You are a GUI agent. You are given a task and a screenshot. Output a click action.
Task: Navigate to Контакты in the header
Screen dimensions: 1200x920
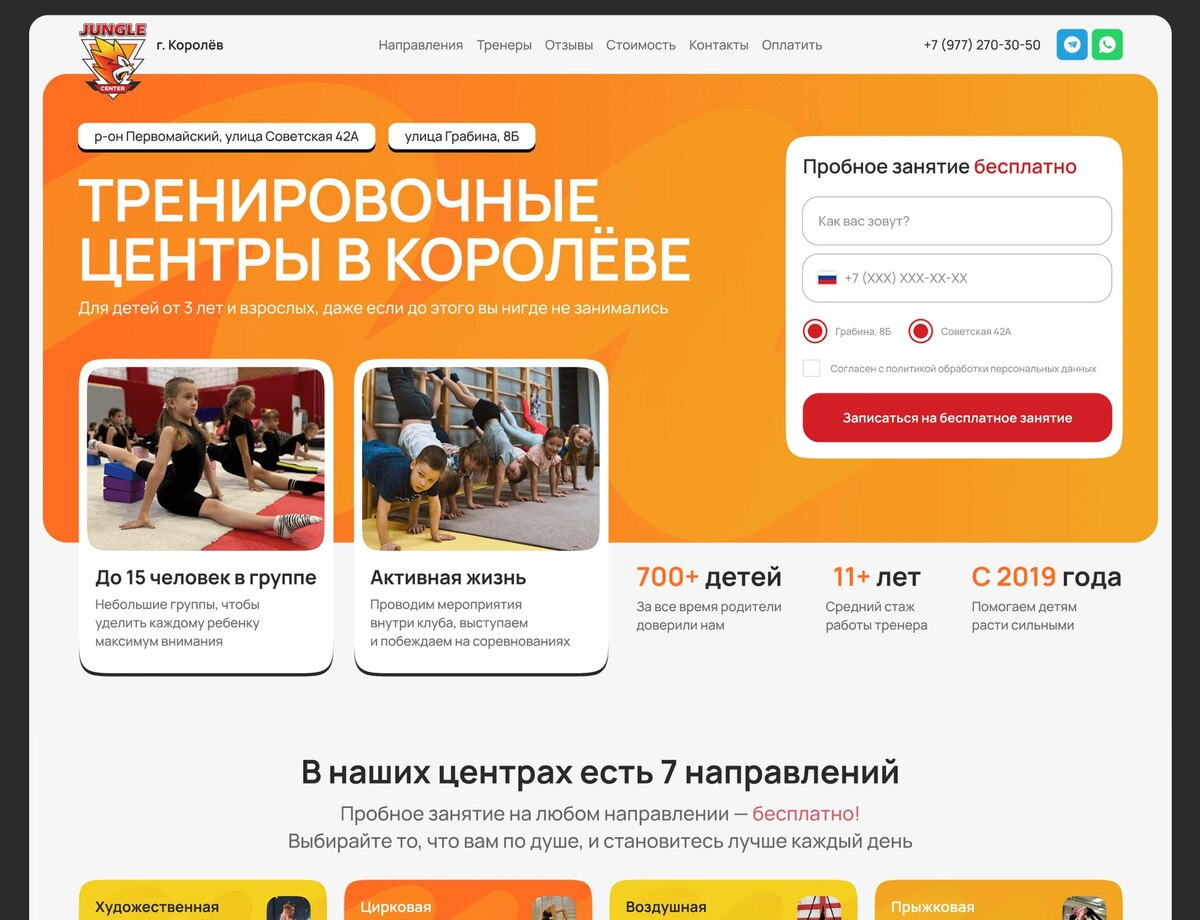coord(719,45)
